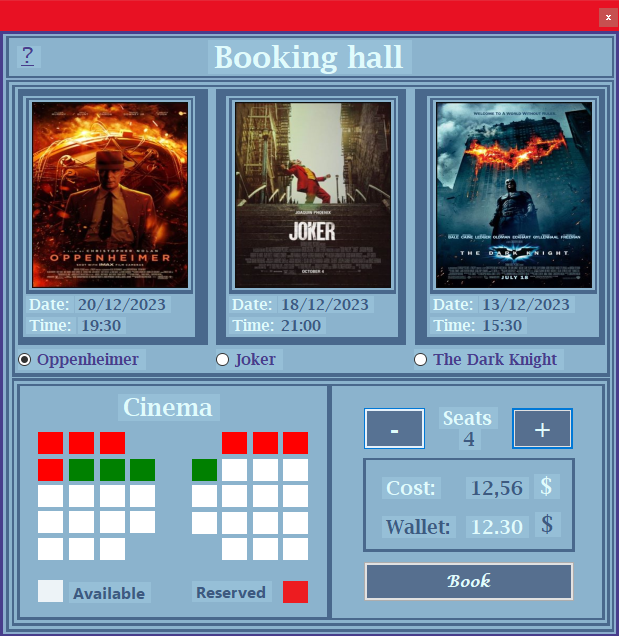Click The Dark Knight movie poster
The height and width of the screenshot is (636, 619).
pyautogui.click(x=514, y=195)
